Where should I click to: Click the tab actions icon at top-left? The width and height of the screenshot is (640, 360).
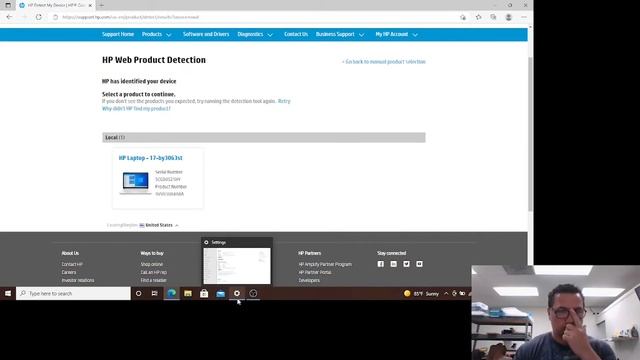8,5
